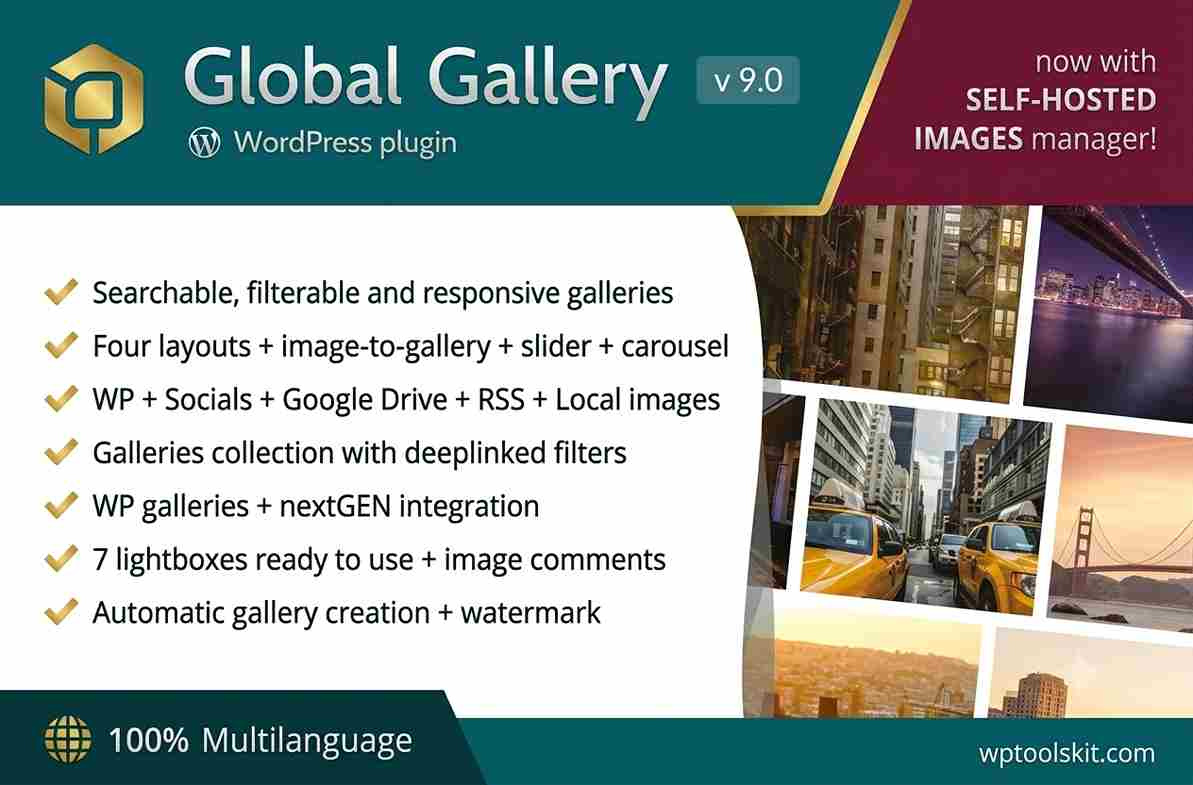The height and width of the screenshot is (785, 1193).
Task: Click 'WP galleries + nextGEN integration' text
Action: pos(316,506)
